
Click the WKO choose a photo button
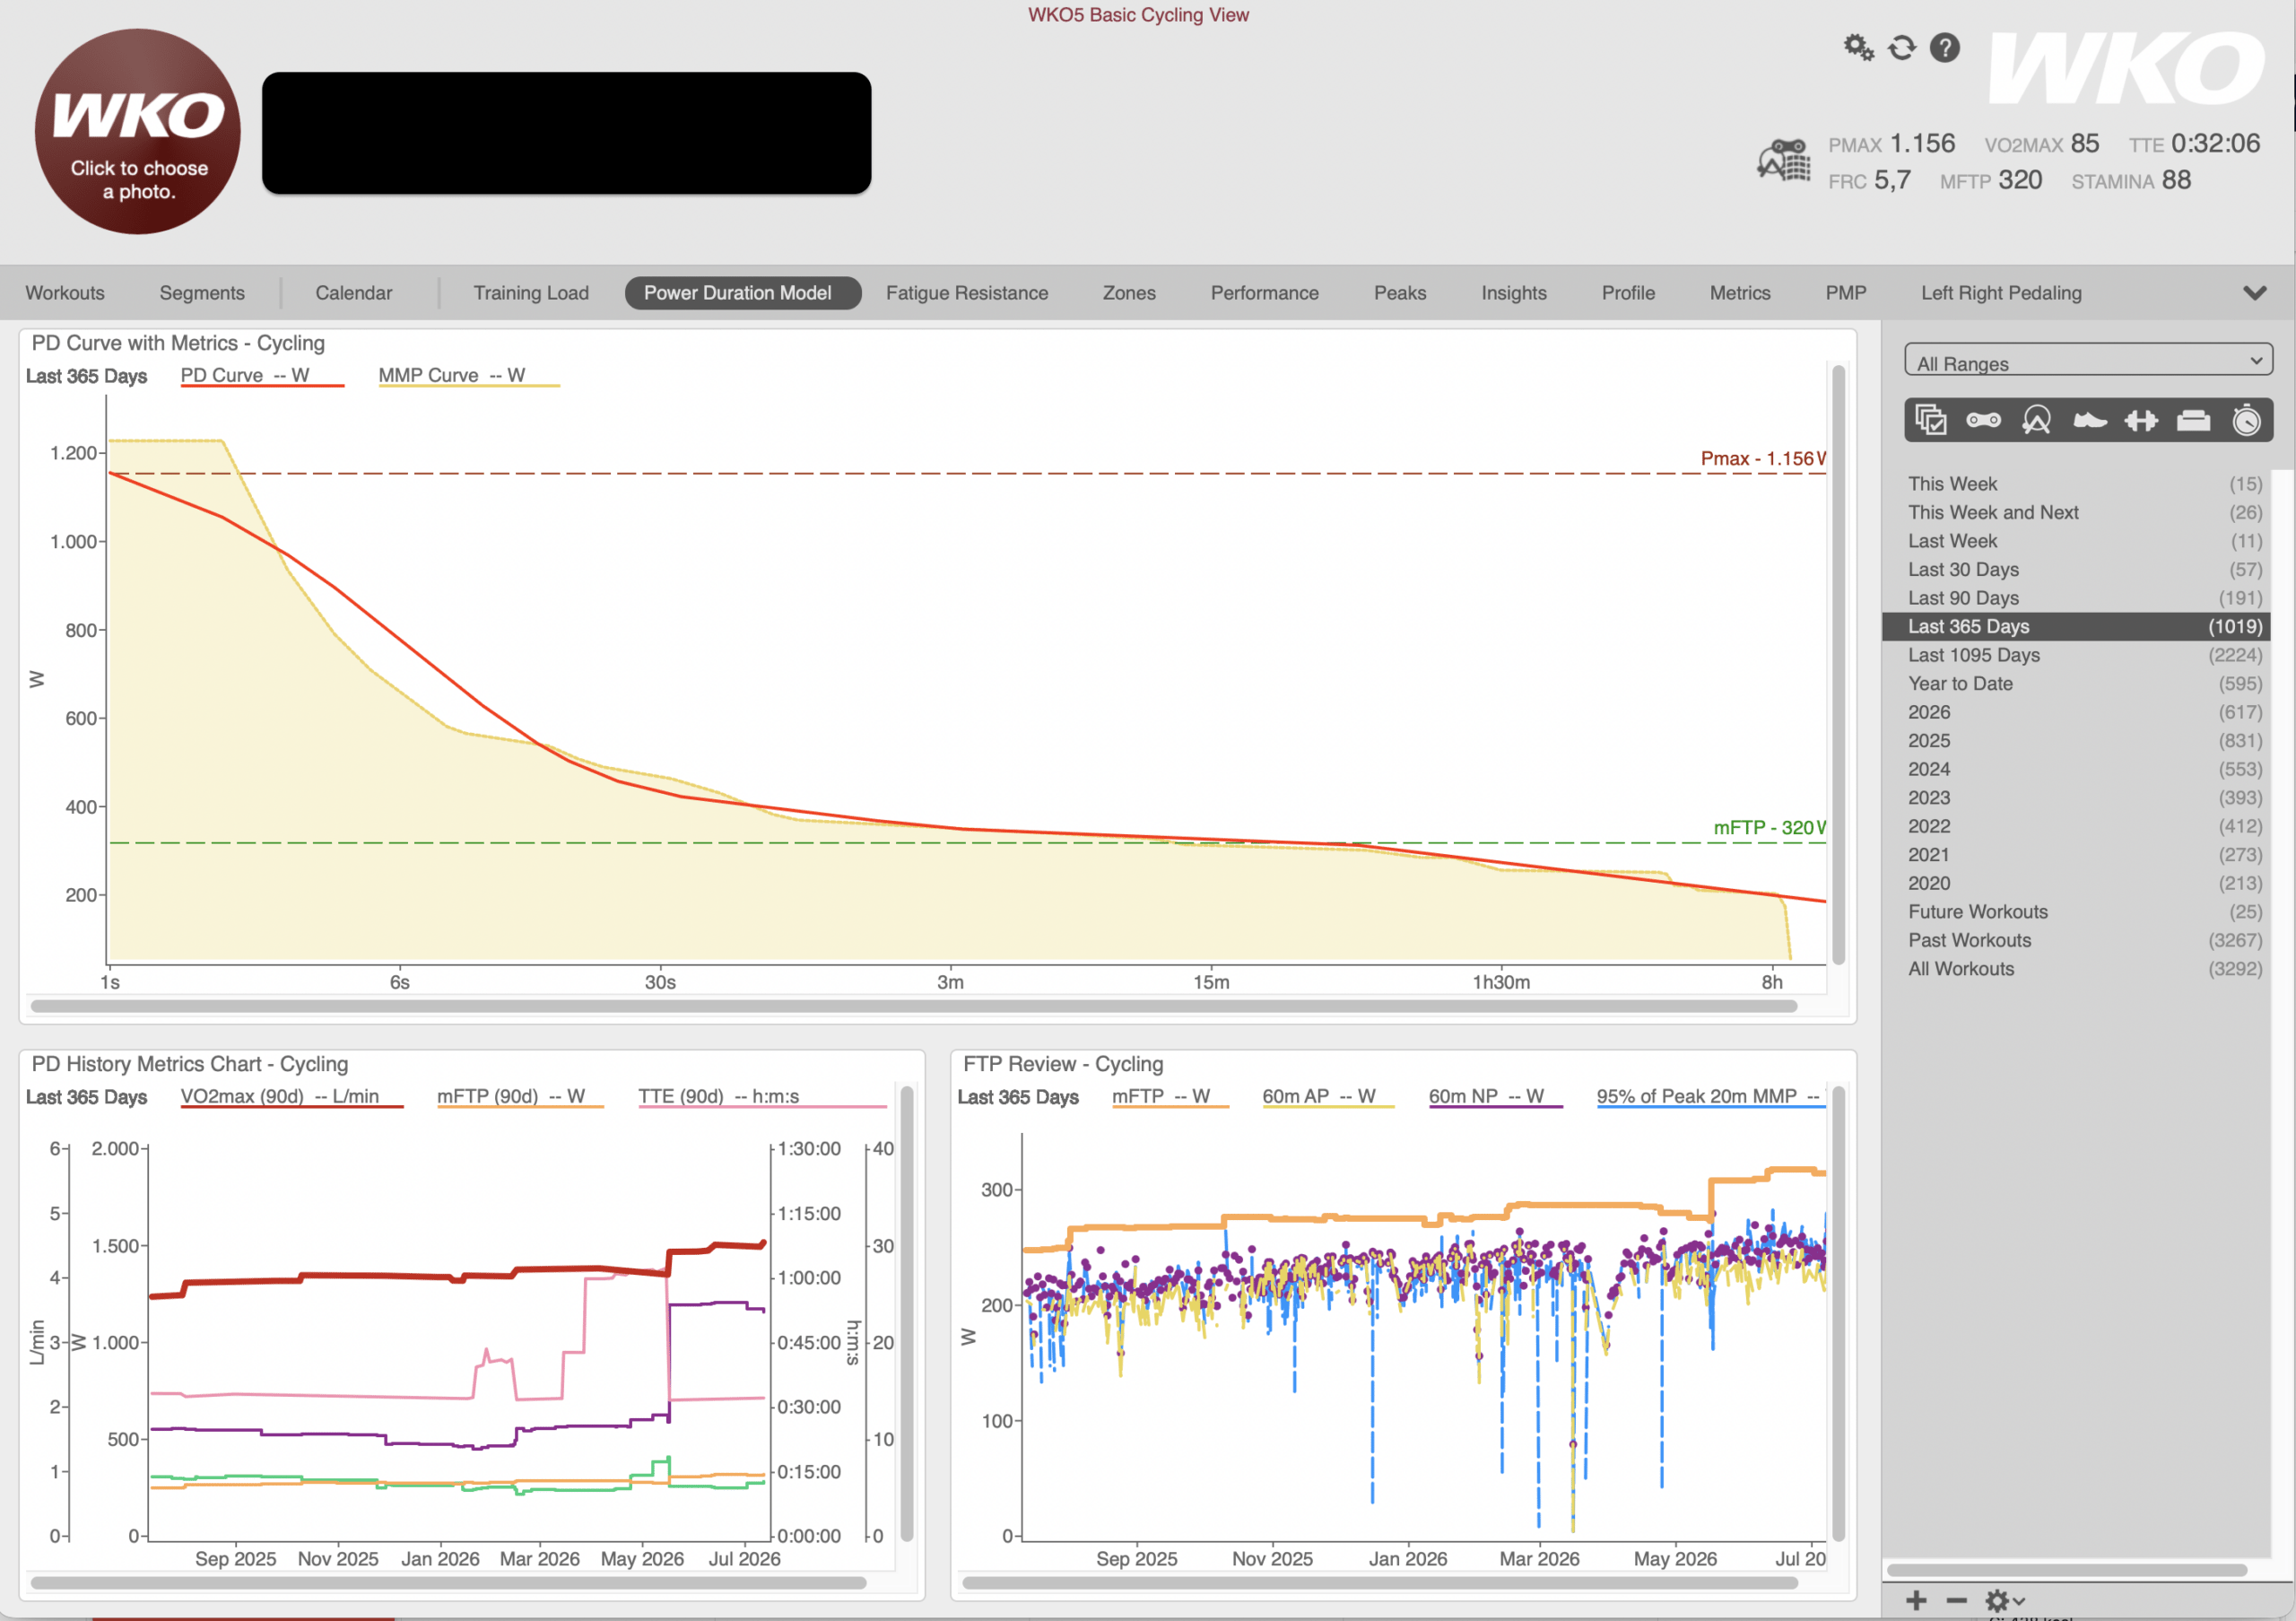point(138,132)
